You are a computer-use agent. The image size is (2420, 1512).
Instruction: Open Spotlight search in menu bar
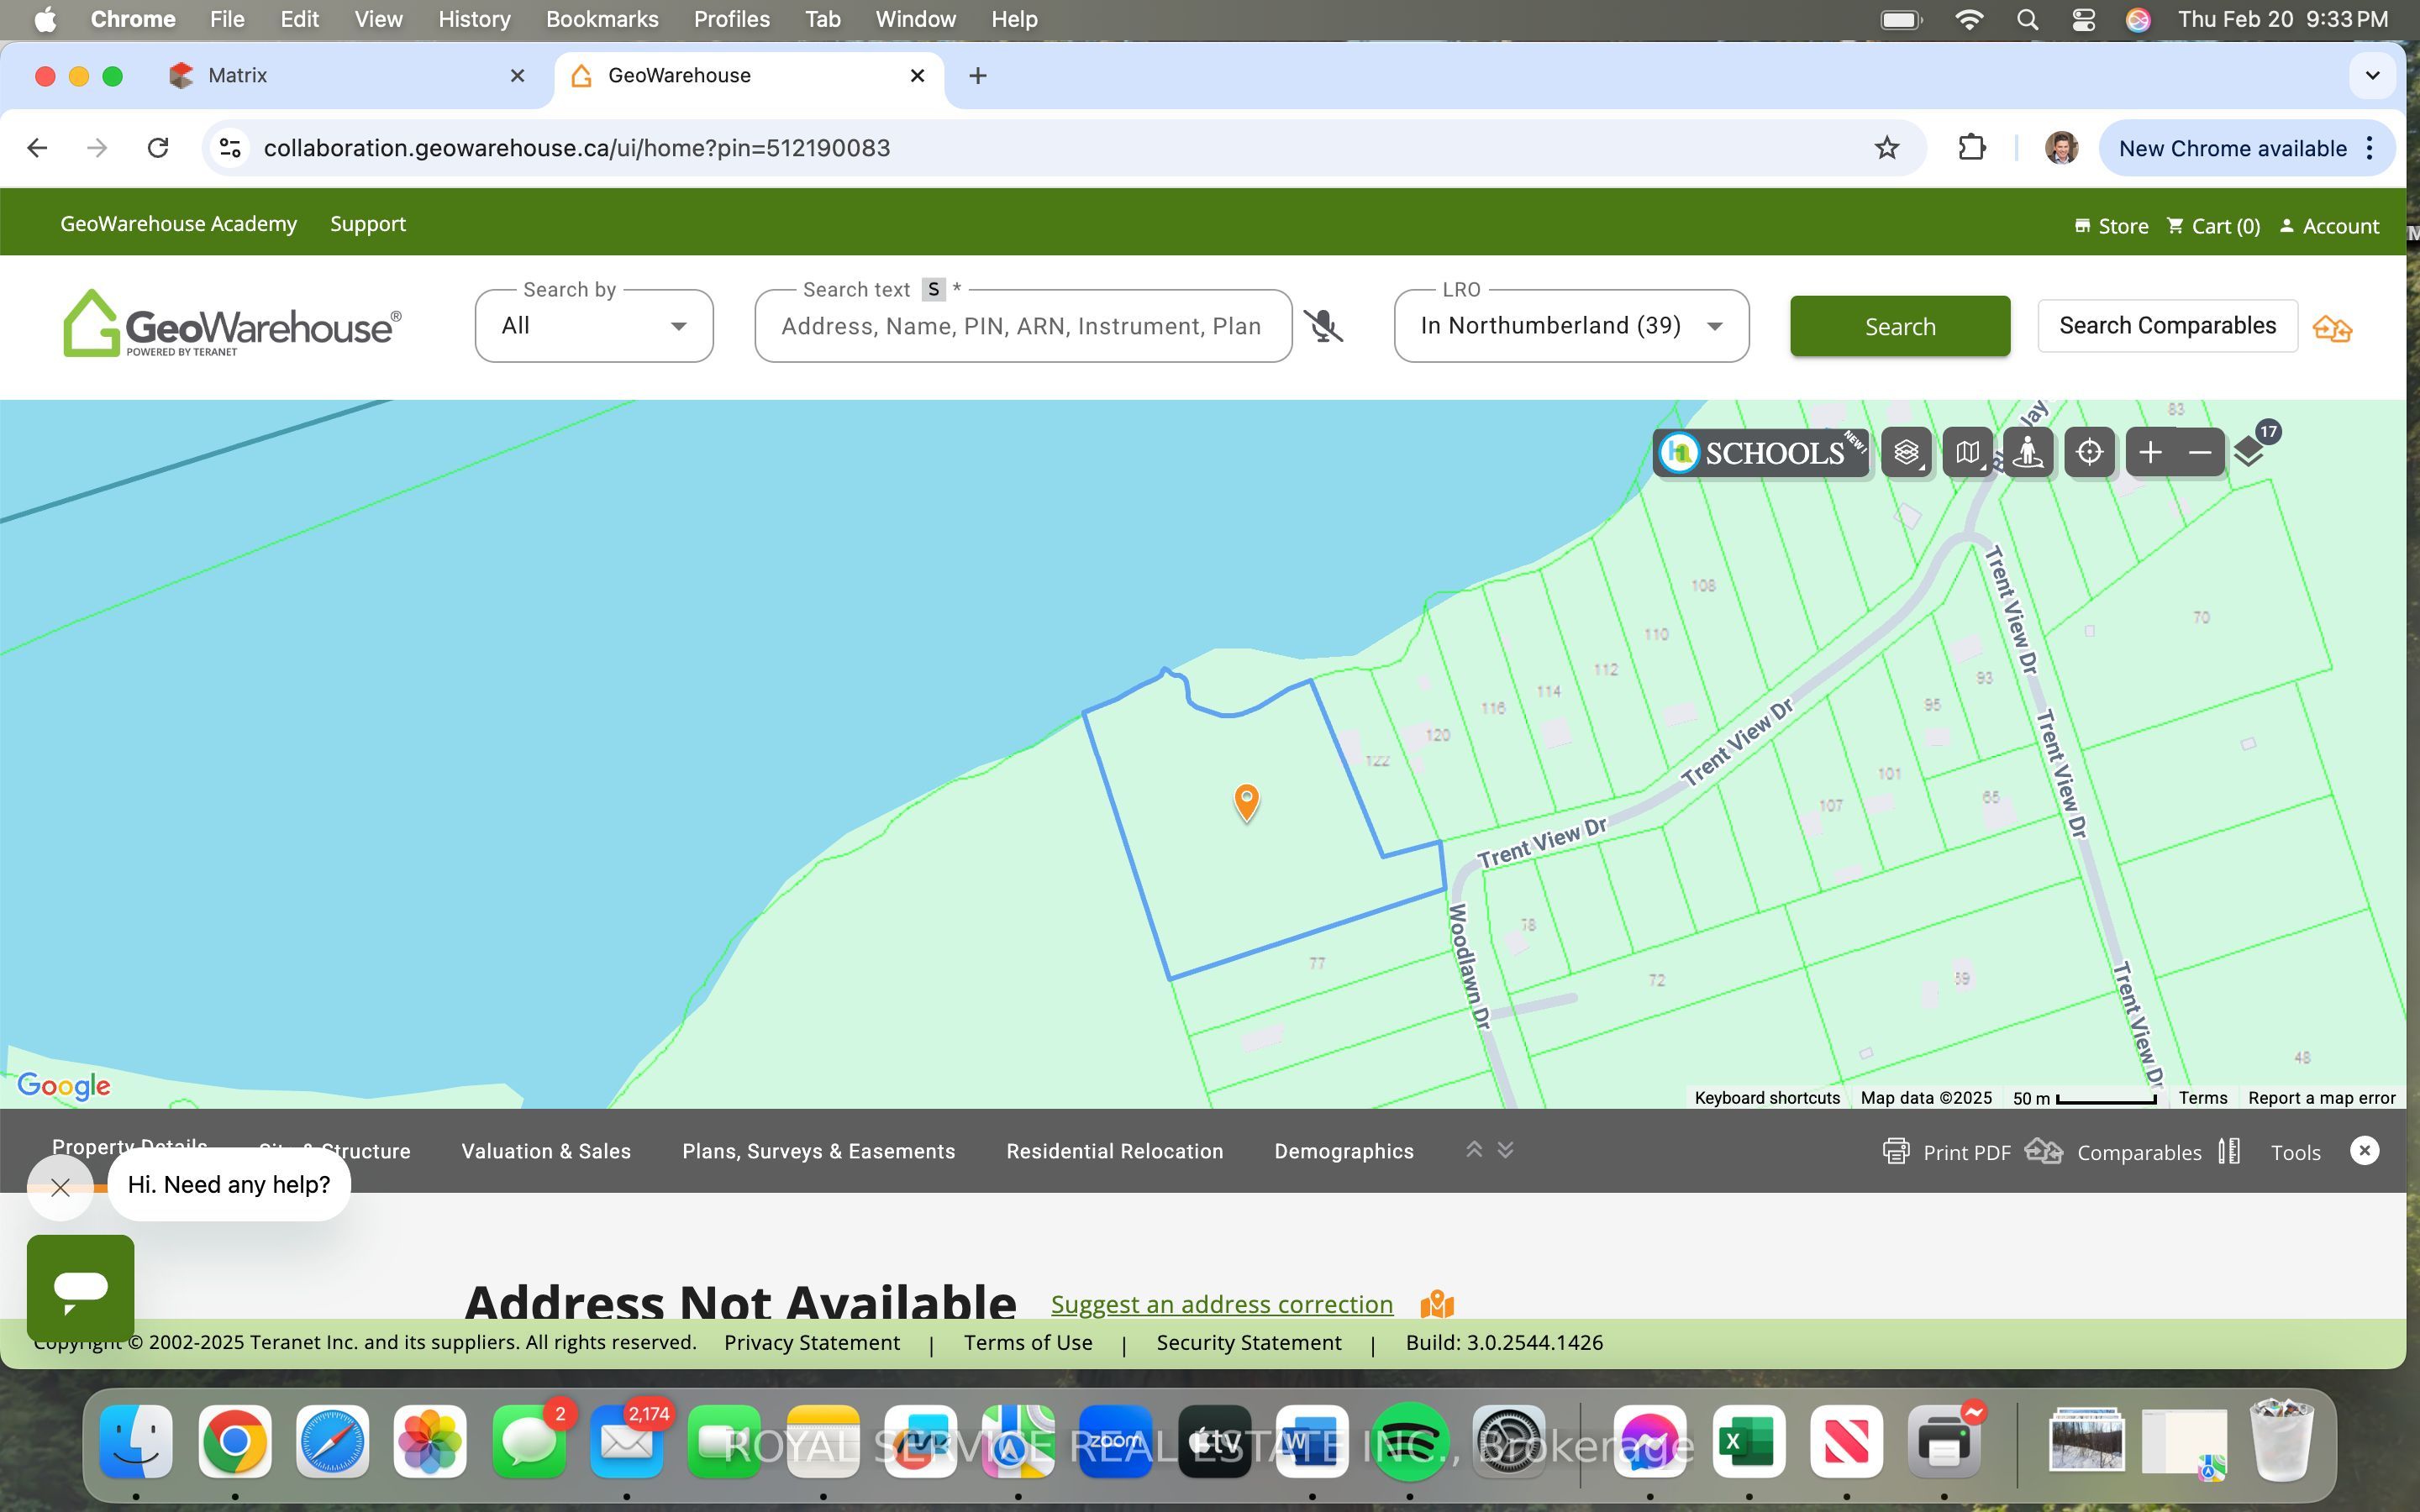(2027, 19)
